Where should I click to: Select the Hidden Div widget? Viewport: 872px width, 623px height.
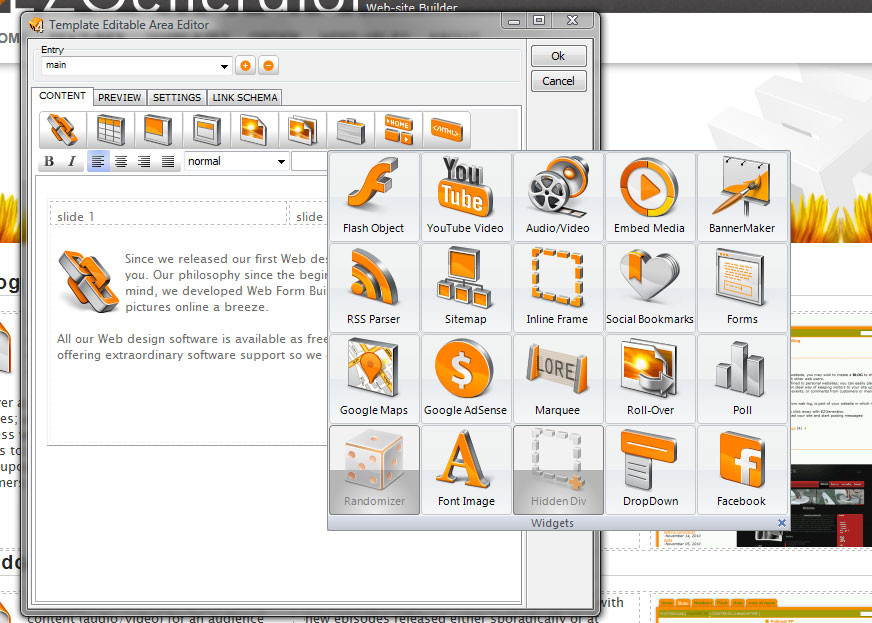tap(558, 470)
